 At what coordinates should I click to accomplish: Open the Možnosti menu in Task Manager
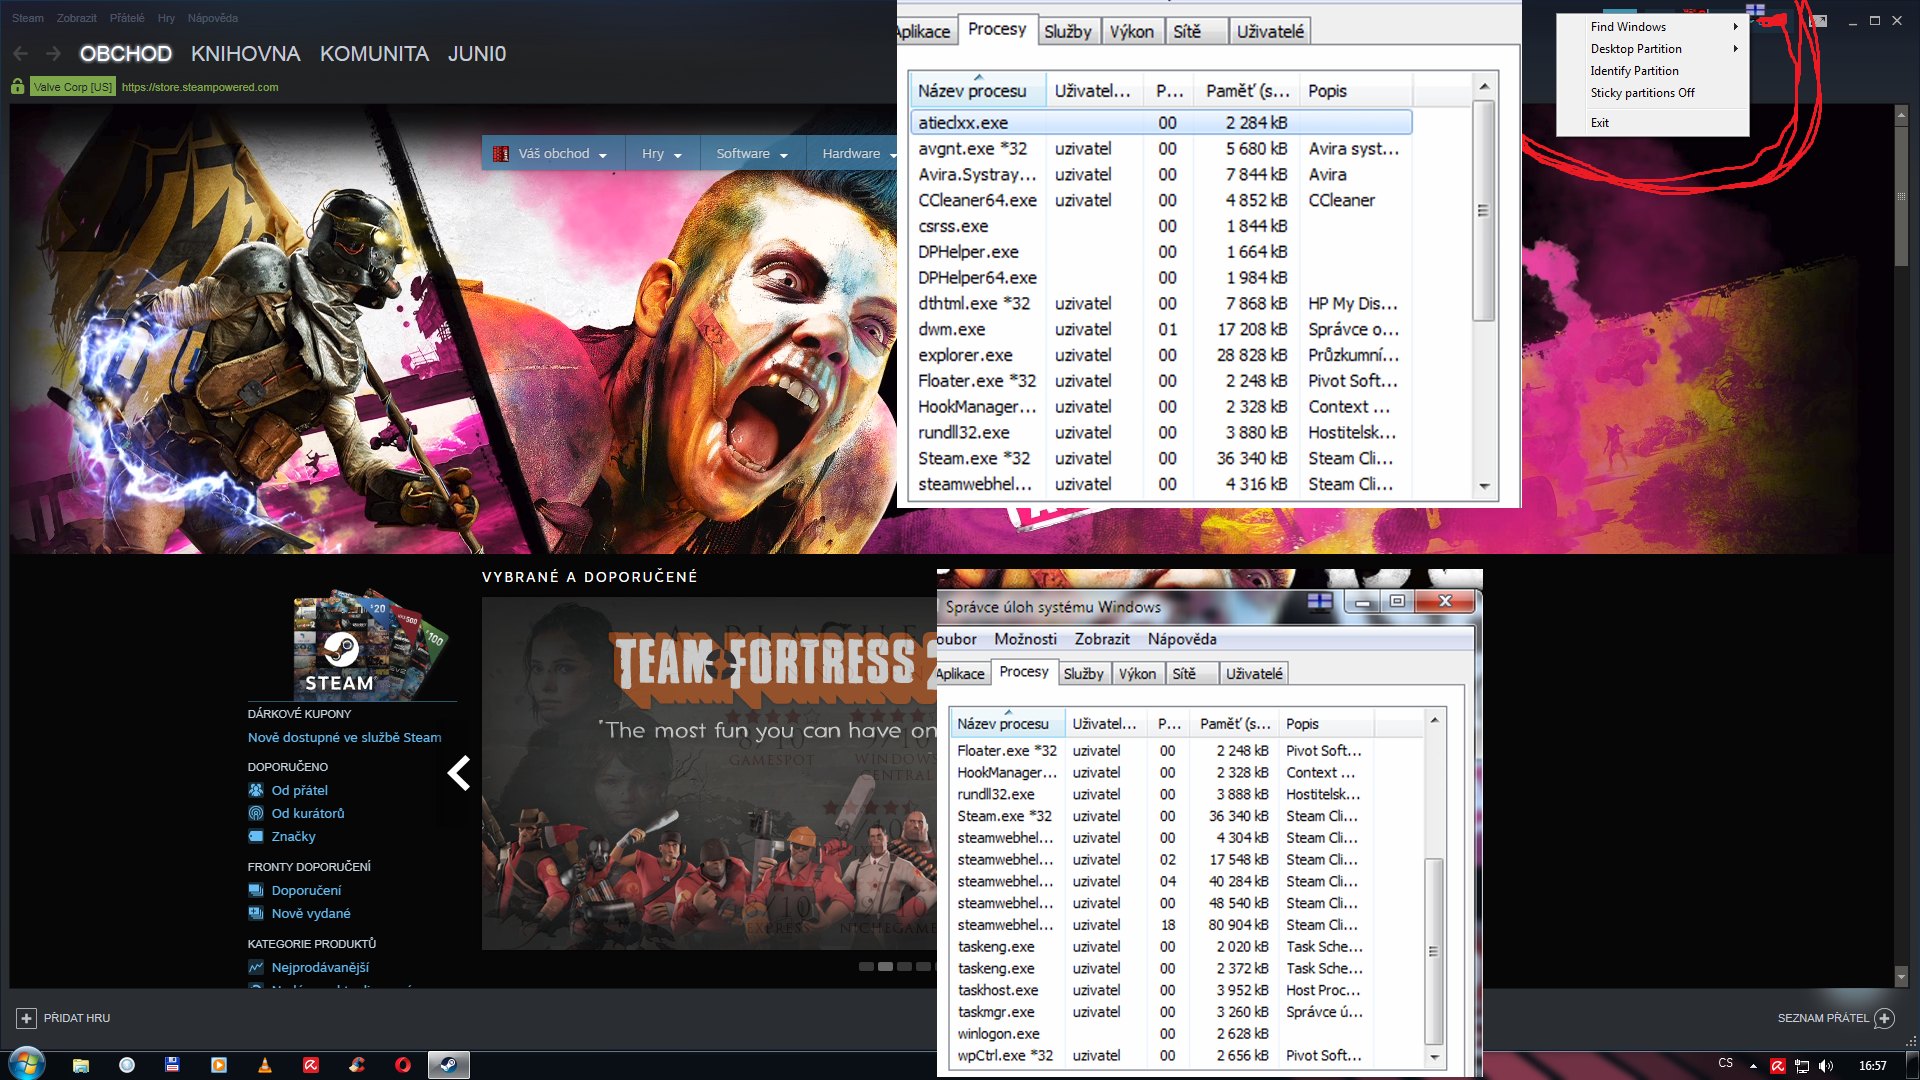pos(1025,639)
